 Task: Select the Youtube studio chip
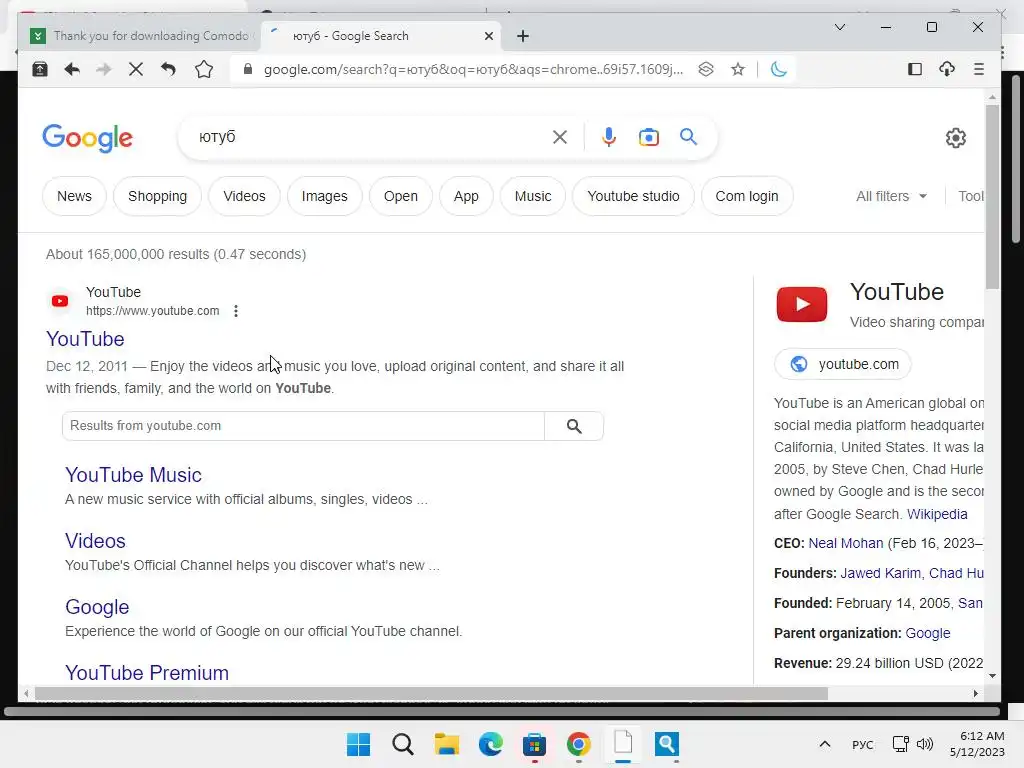(633, 197)
